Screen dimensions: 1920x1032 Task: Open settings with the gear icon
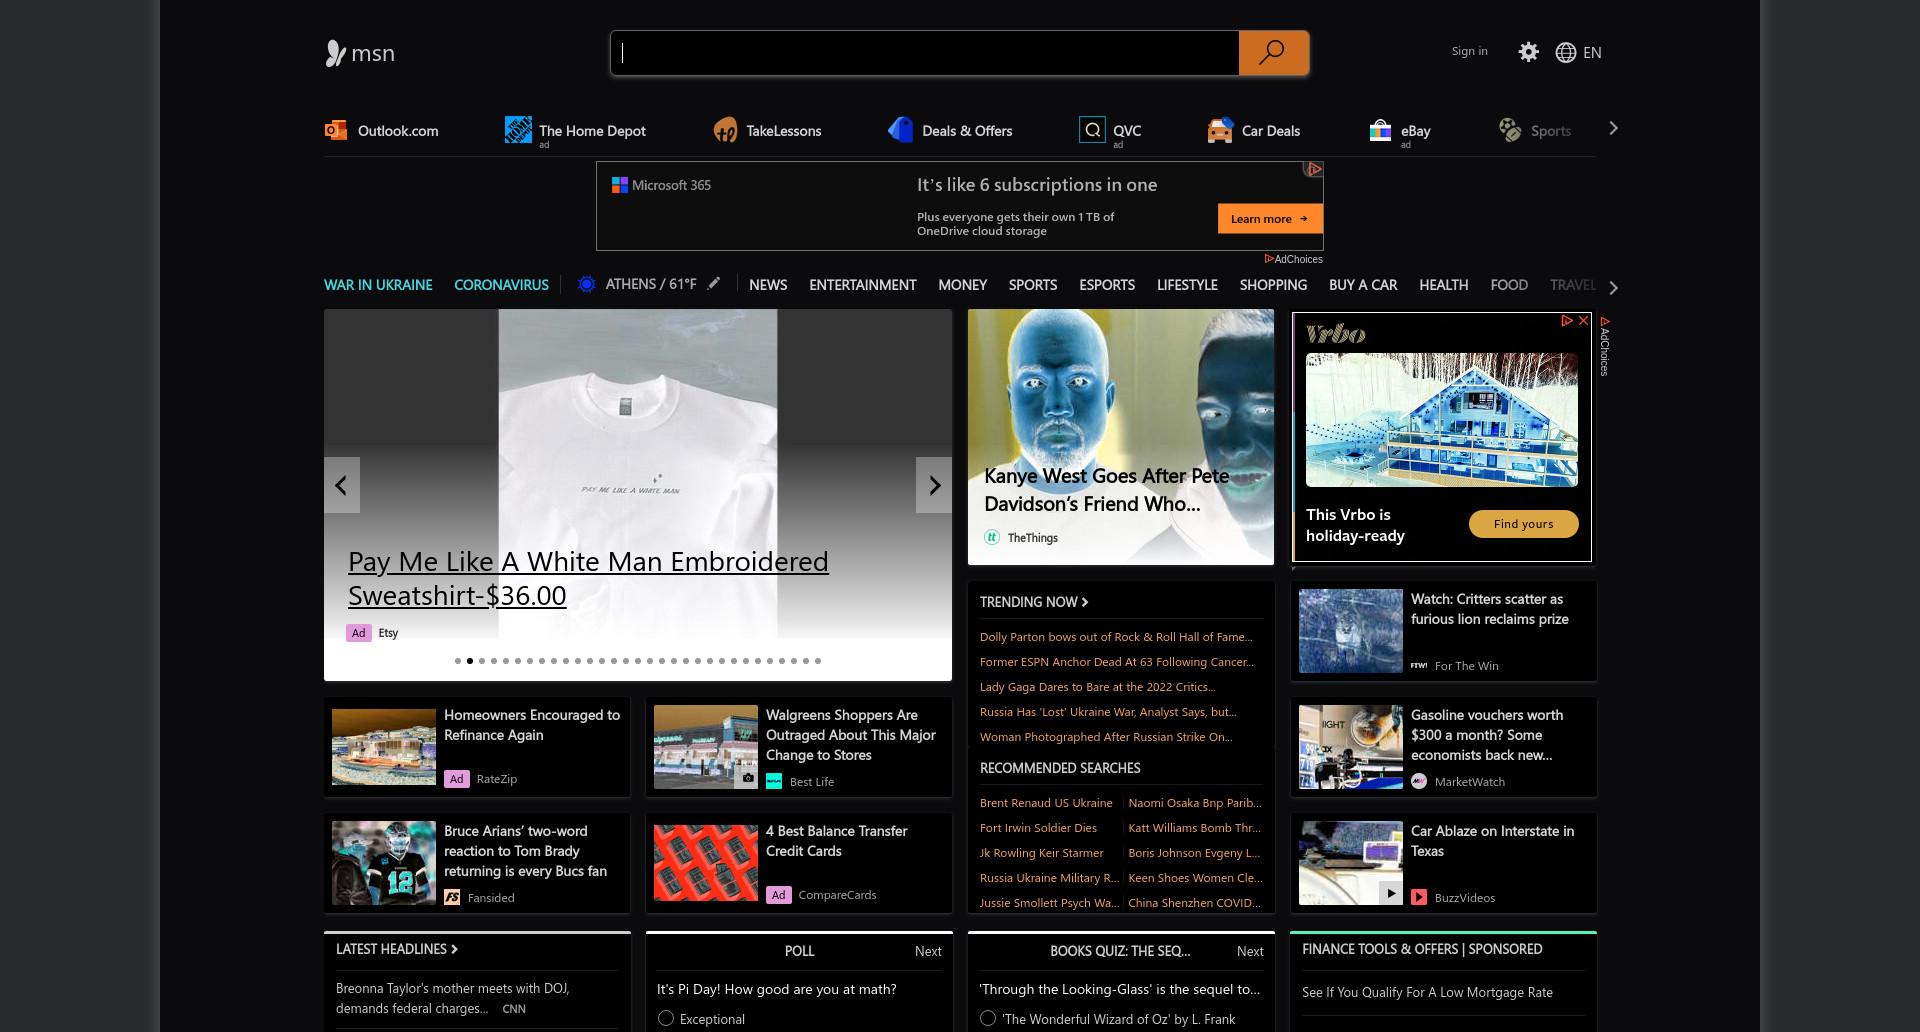pyautogui.click(x=1528, y=52)
